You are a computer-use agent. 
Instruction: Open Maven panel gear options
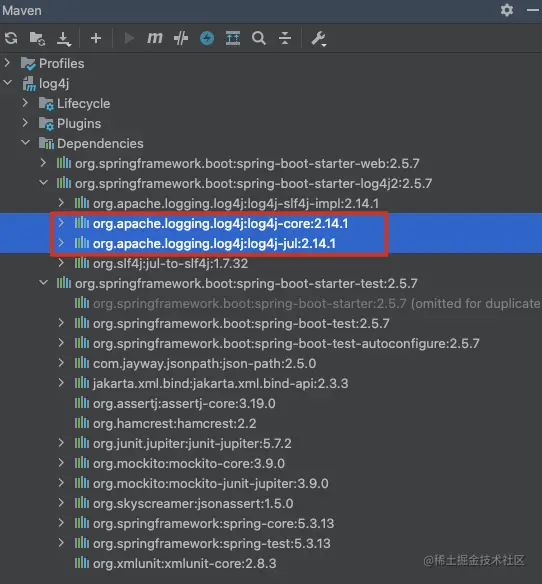507,10
